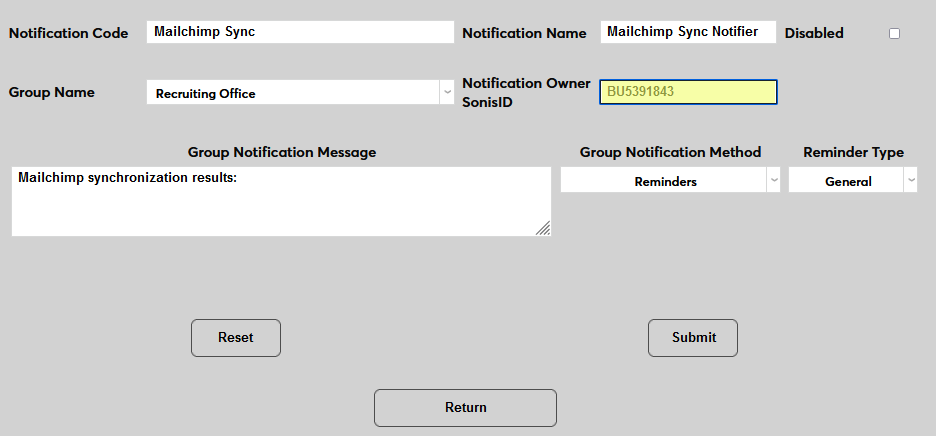This screenshot has height=436, width=936.
Task: Click the Group Notification Method heading
Action: [670, 152]
